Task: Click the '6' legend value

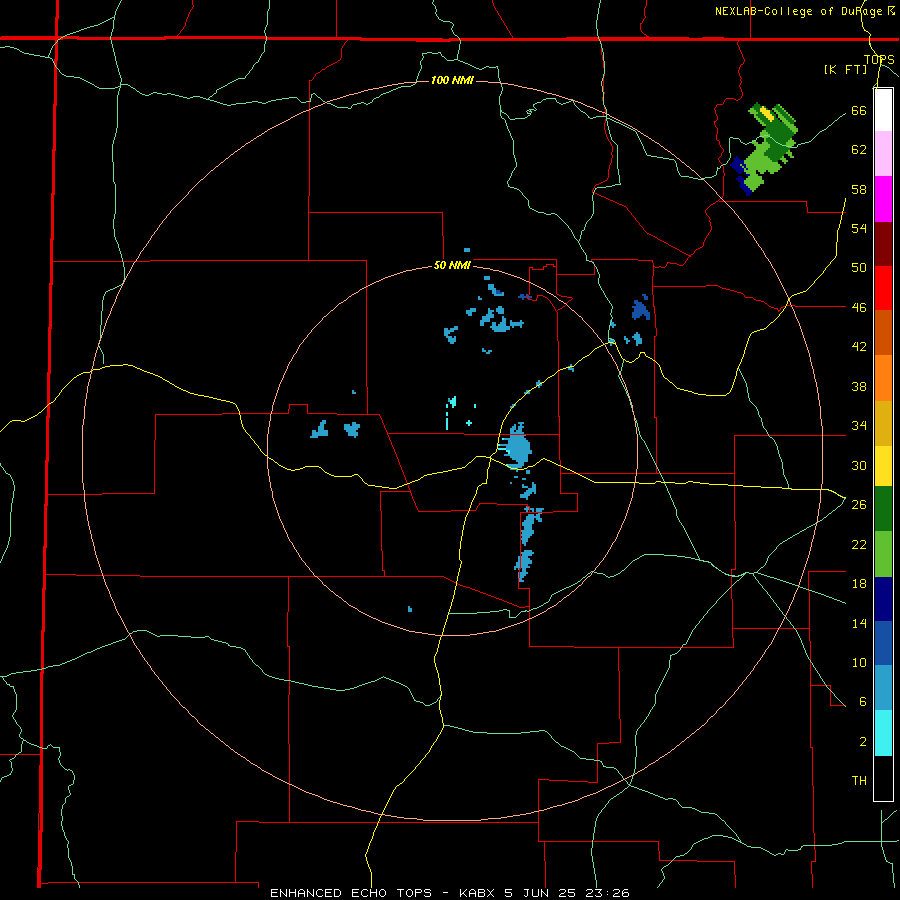Action: [x=862, y=702]
